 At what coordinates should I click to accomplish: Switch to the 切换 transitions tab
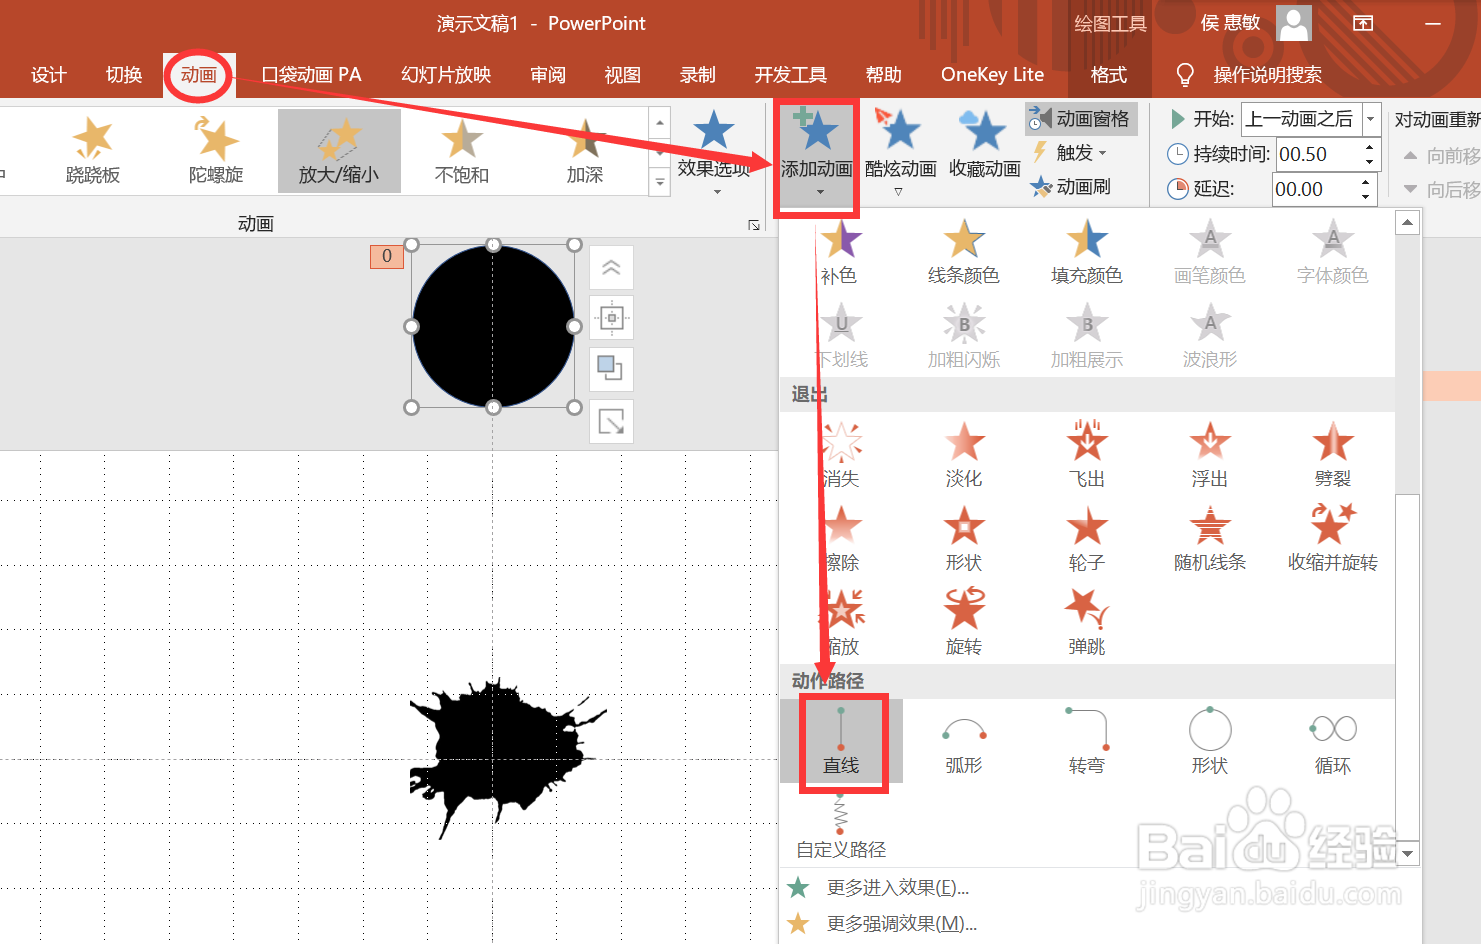click(x=124, y=75)
